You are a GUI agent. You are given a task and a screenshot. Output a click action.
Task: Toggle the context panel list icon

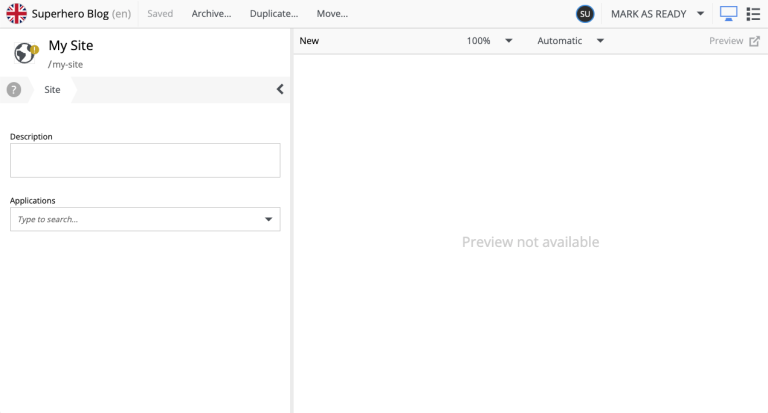point(754,14)
